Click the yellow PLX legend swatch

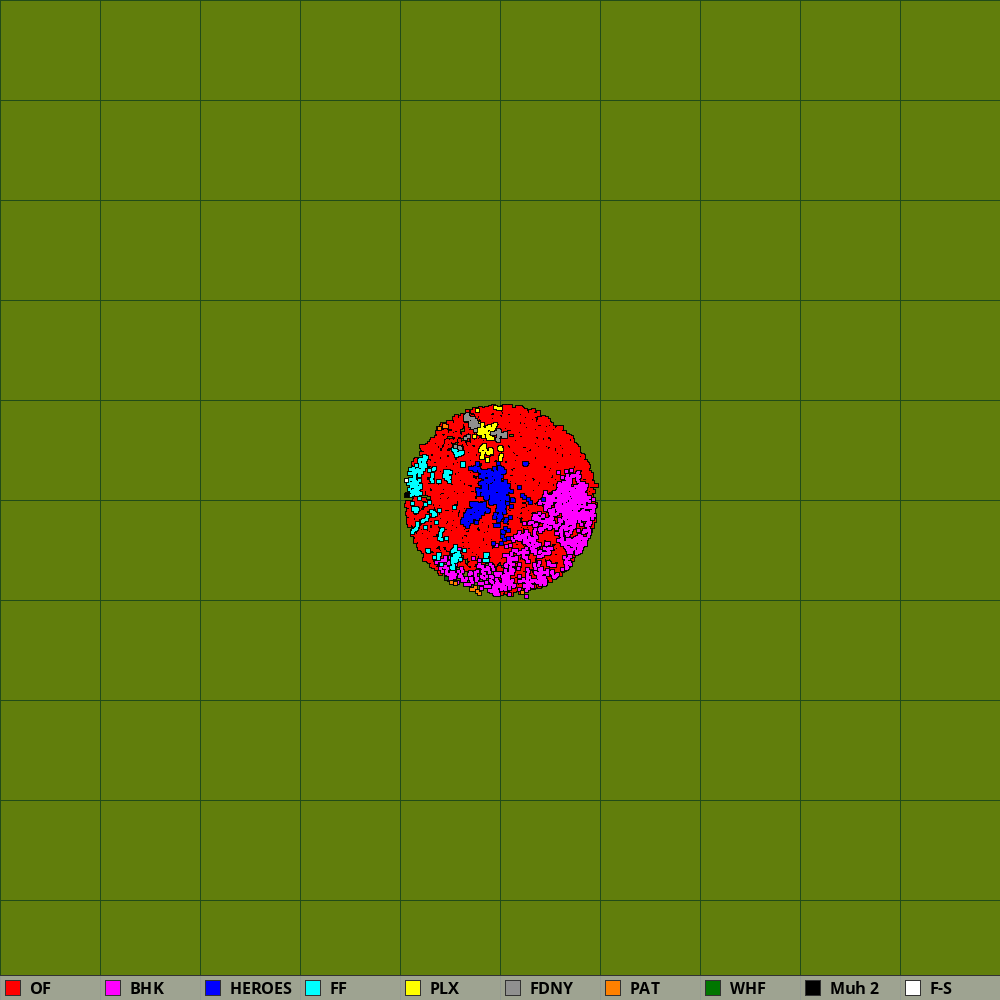coord(413,988)
